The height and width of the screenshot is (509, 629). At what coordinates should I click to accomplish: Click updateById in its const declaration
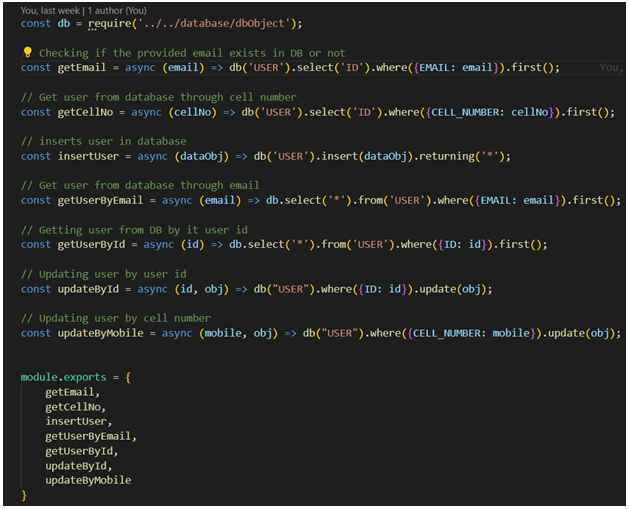tap(88, 288)
